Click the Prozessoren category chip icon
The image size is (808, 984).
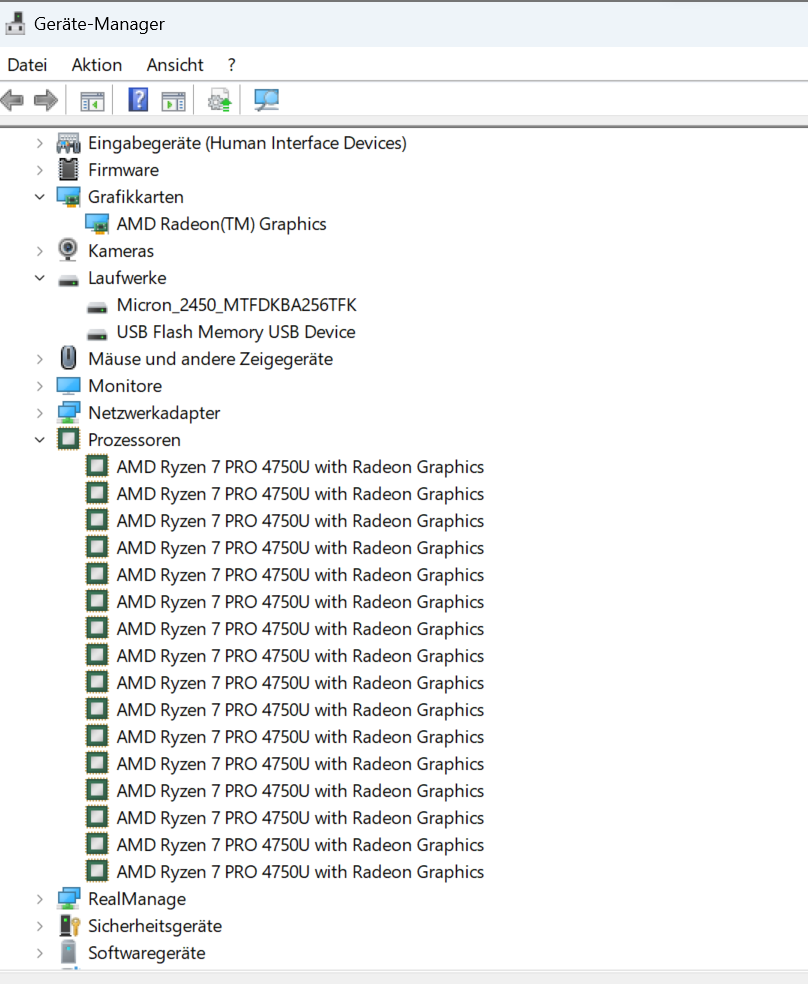click(x=68, y=439)
